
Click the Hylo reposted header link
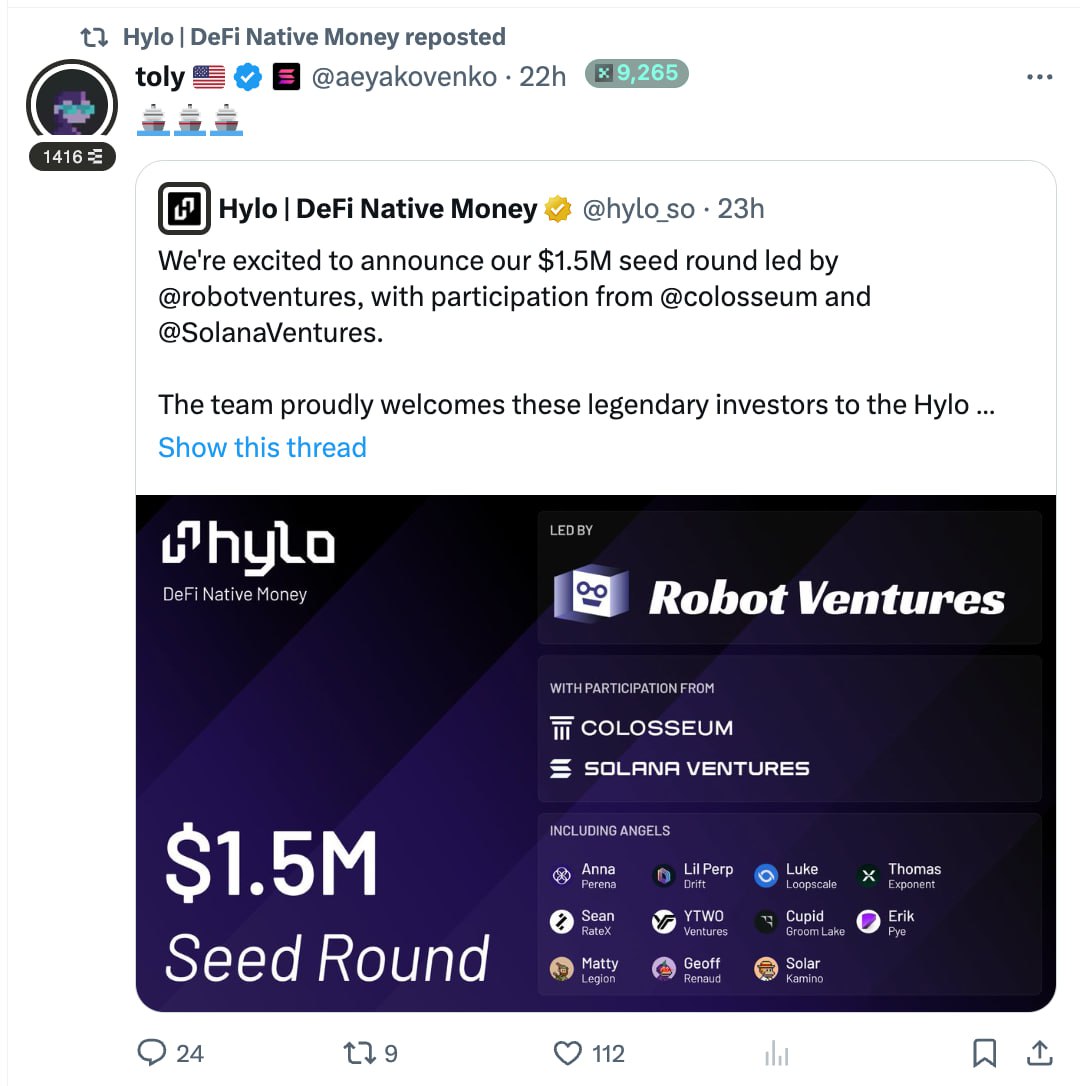pyautogui.click(x=314, y=37)
